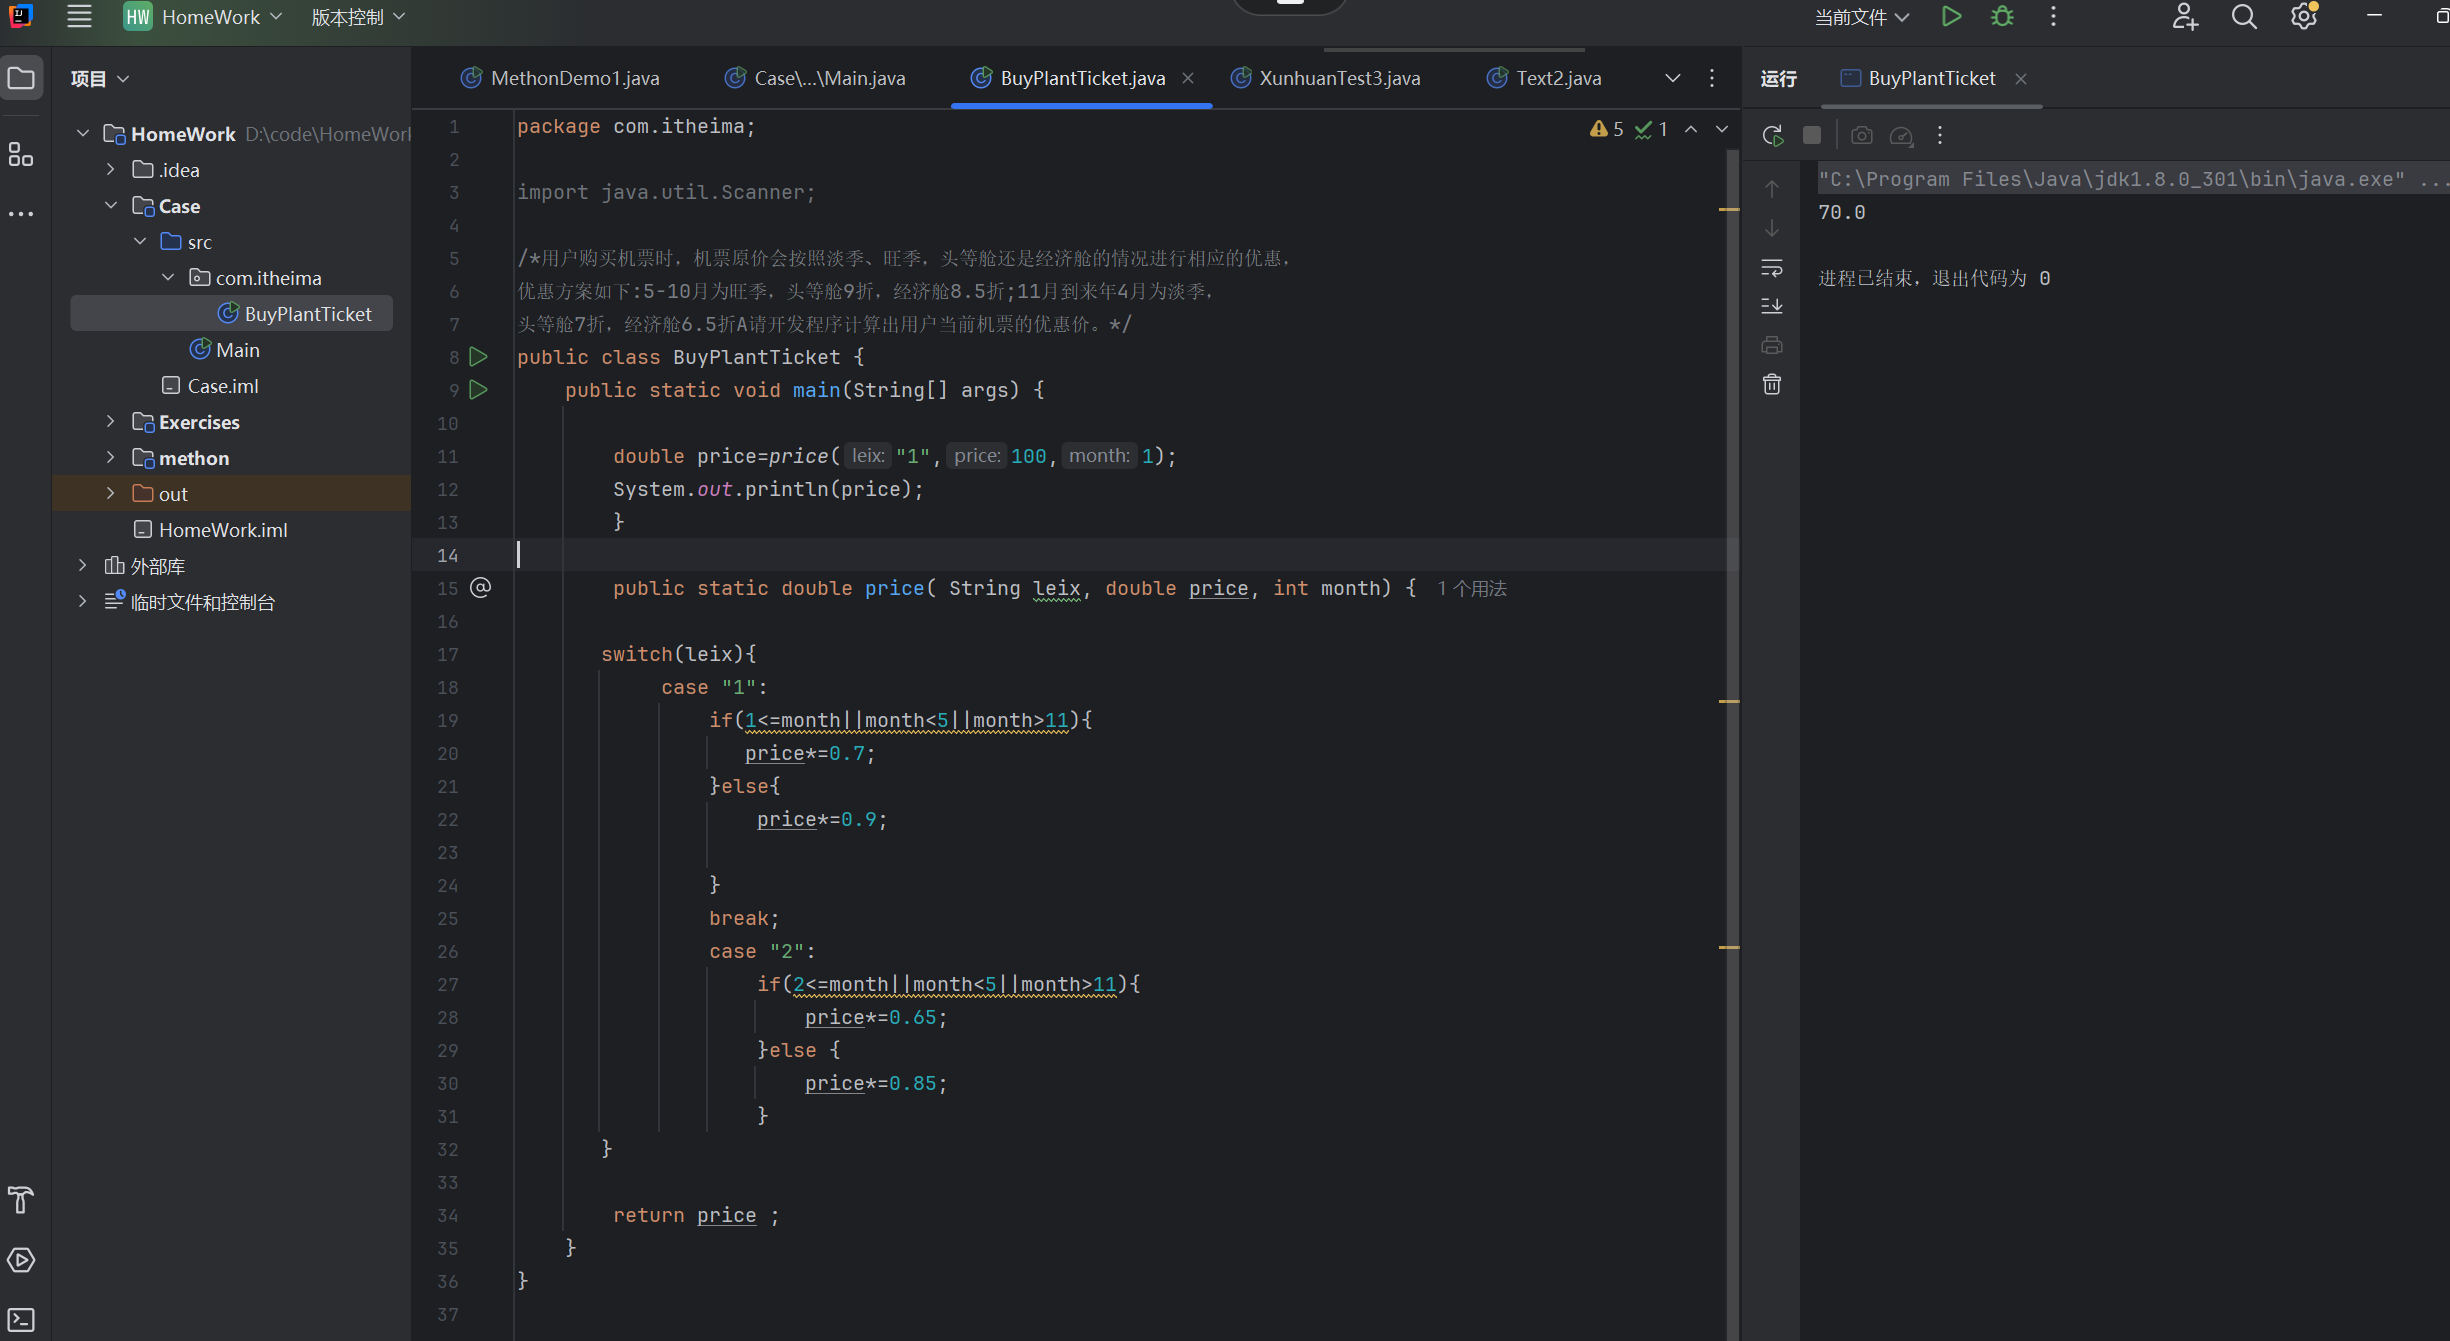Click the Rerun BuyPlantTicket icon

click(1772, 135)
